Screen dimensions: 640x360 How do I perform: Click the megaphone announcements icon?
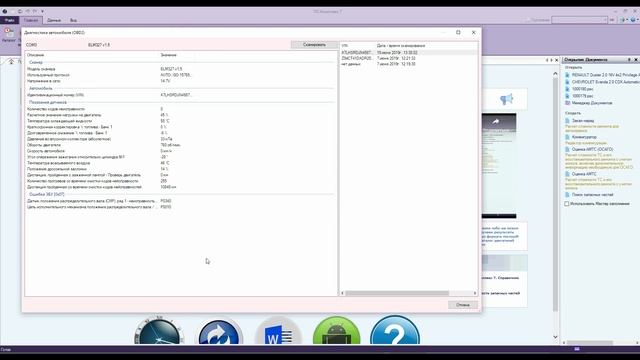[506, 99]
